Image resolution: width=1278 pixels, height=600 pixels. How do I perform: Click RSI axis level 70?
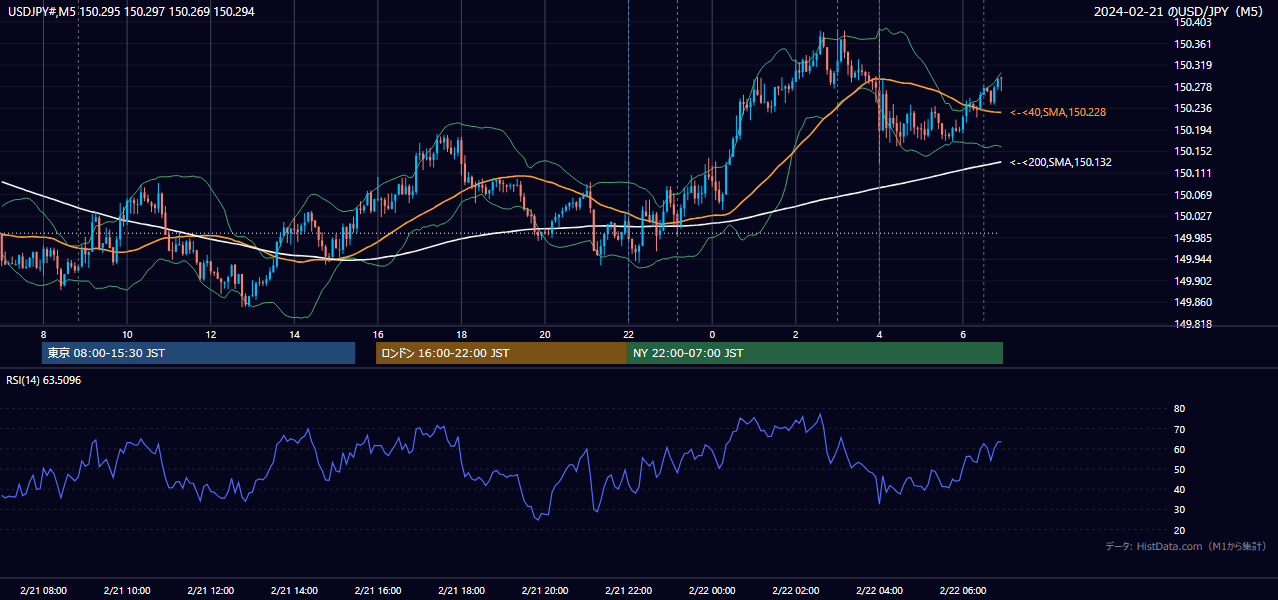click(x=1179, y=429)
